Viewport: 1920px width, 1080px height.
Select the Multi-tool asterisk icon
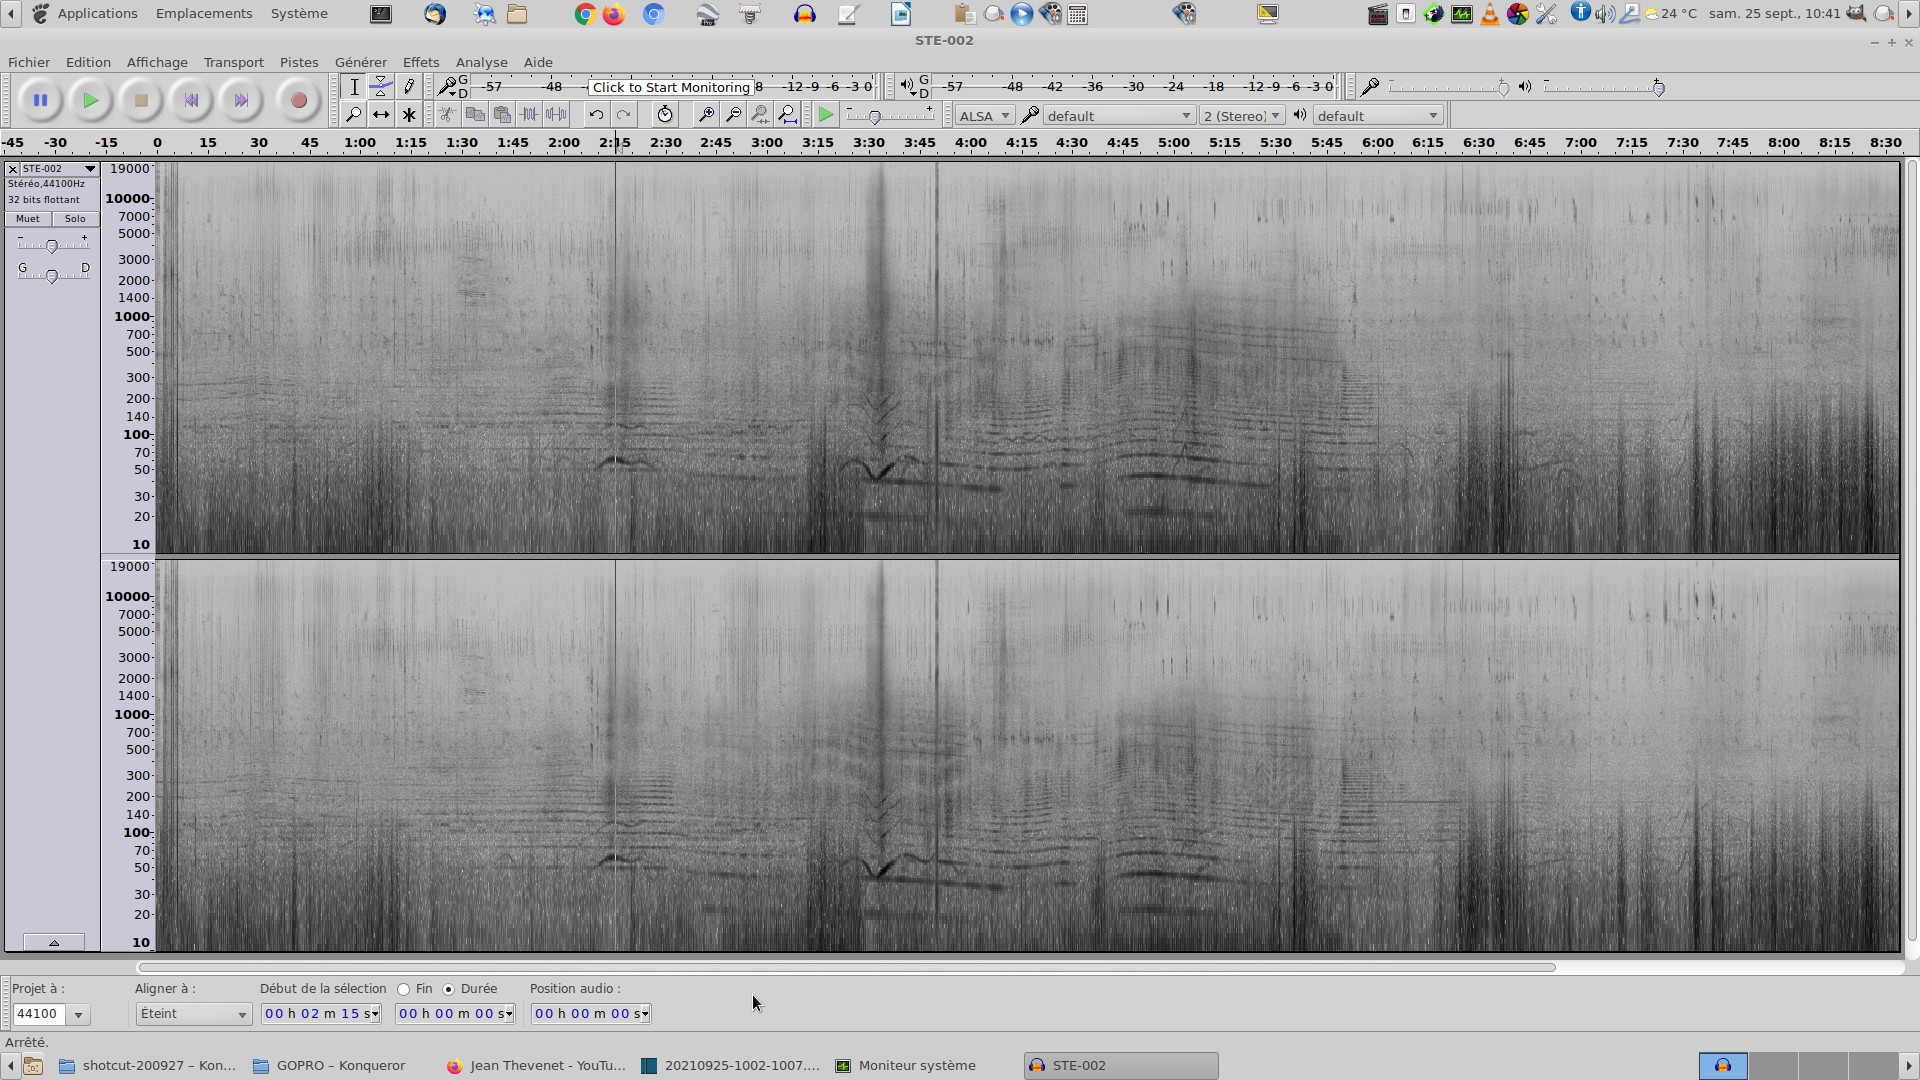click(409, 115)
